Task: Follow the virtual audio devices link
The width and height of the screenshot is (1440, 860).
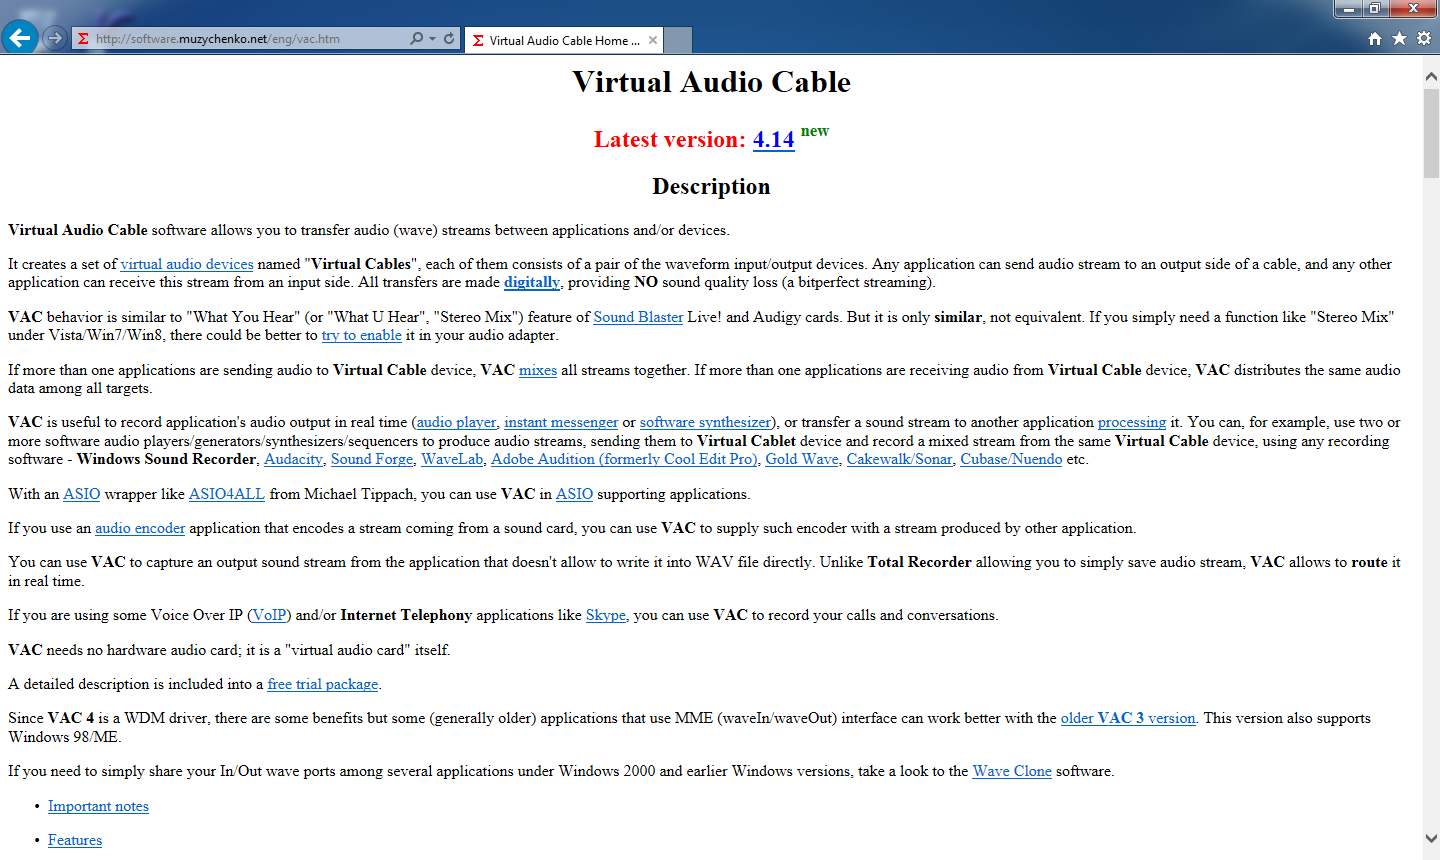Action: point(187,264)
